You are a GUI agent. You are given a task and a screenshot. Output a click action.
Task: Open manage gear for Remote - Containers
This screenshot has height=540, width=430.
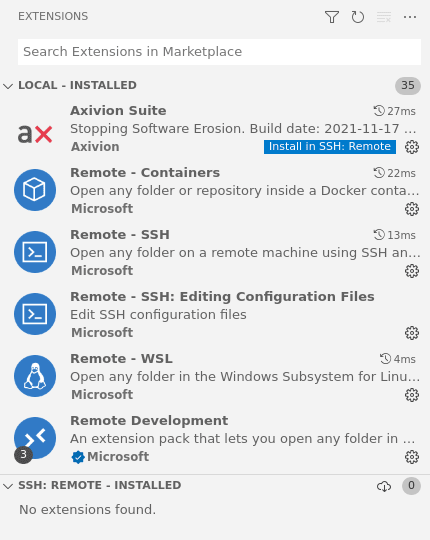pos(412,209)
